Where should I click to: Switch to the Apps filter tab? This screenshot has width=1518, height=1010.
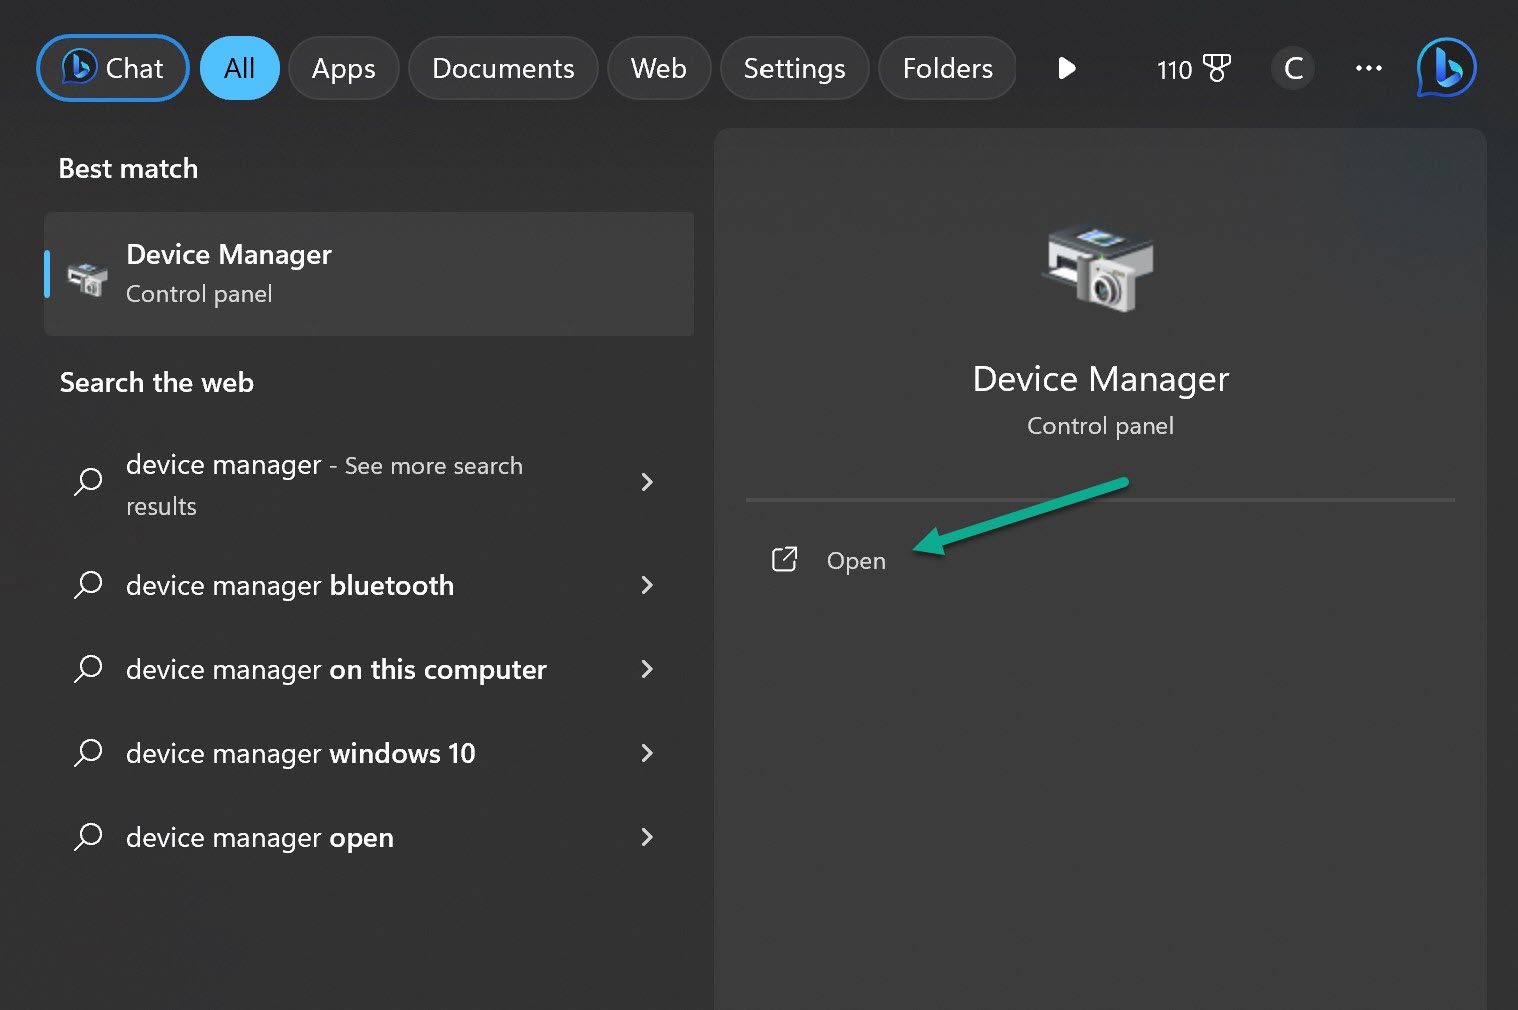343,68
